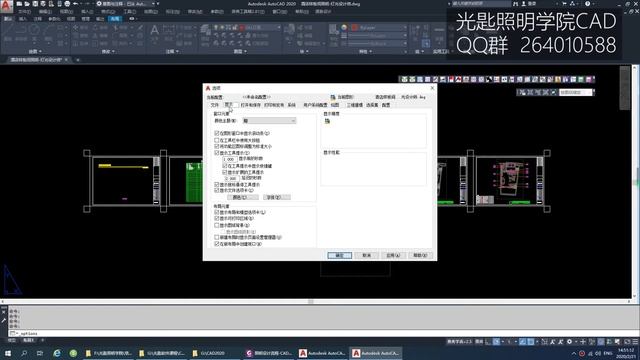
Task: Click the vertical scrollbar of the drawing area
Action: coord(634,182)
